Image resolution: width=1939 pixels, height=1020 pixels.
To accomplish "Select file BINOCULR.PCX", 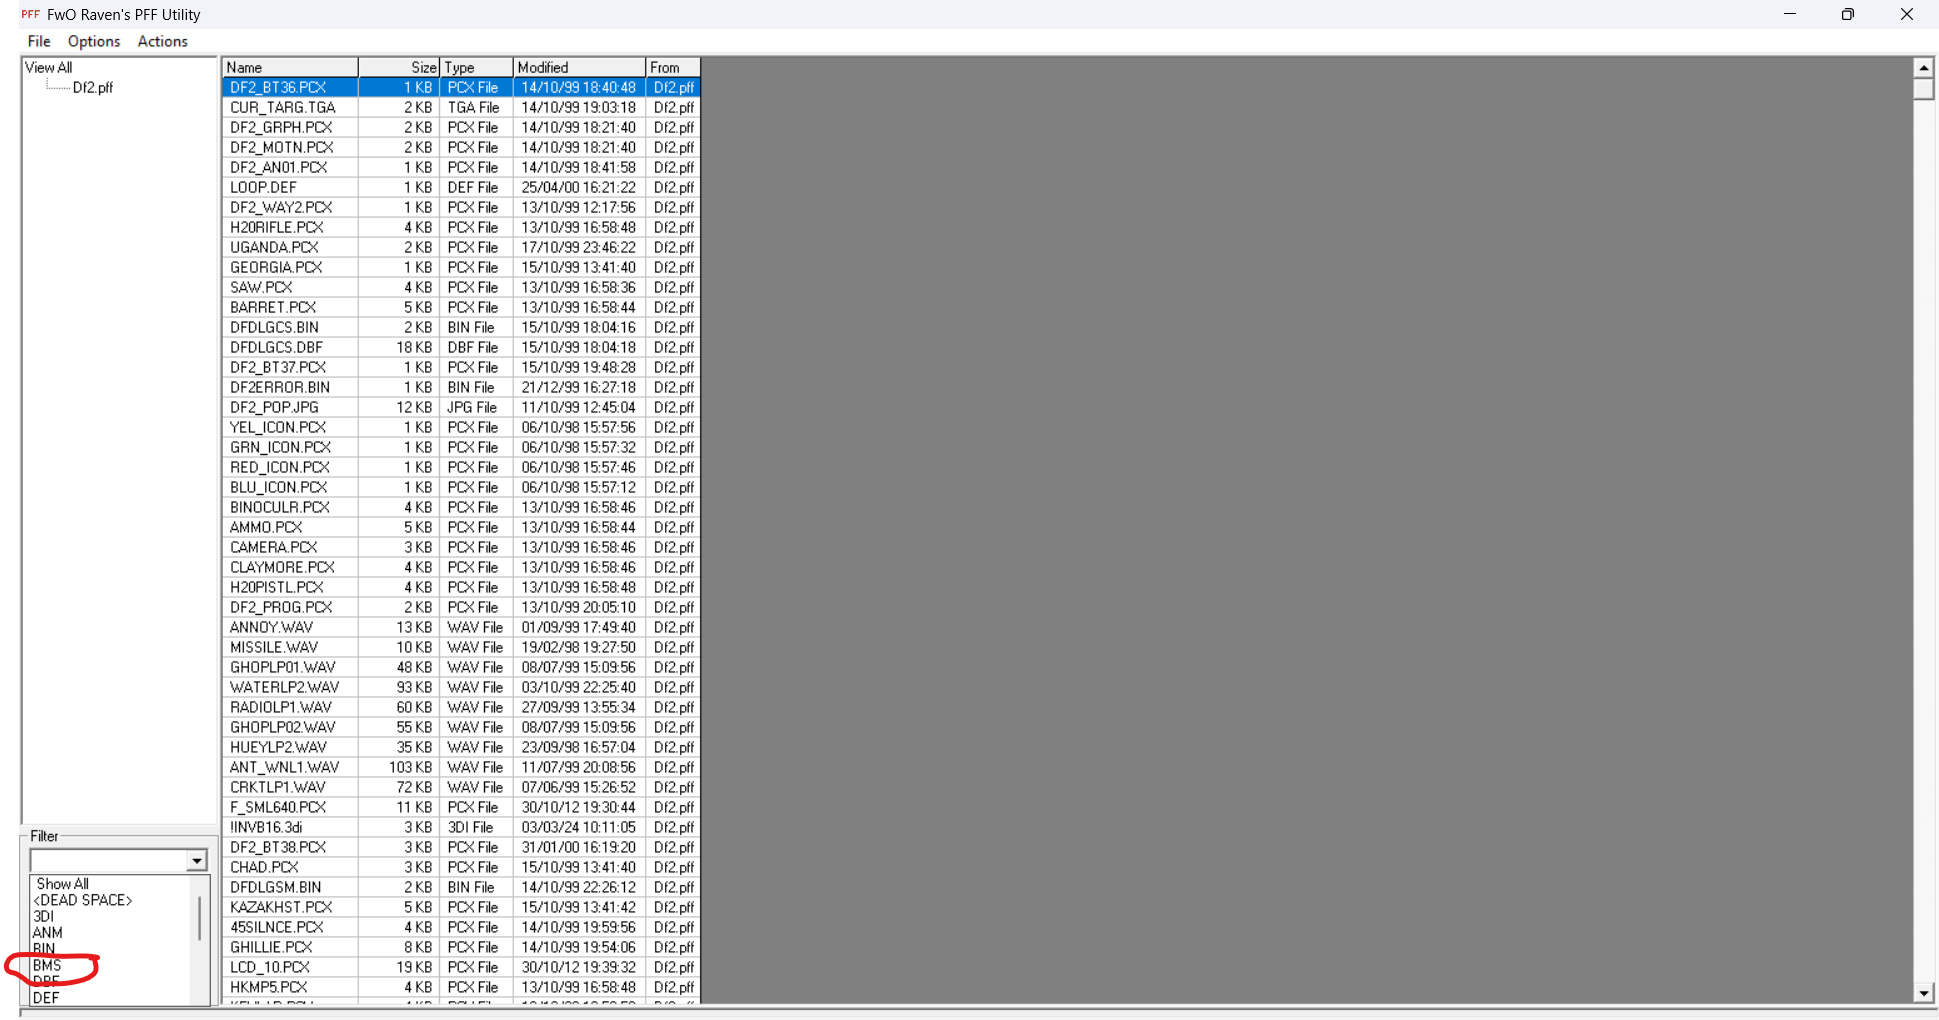I will pos(280,507).
